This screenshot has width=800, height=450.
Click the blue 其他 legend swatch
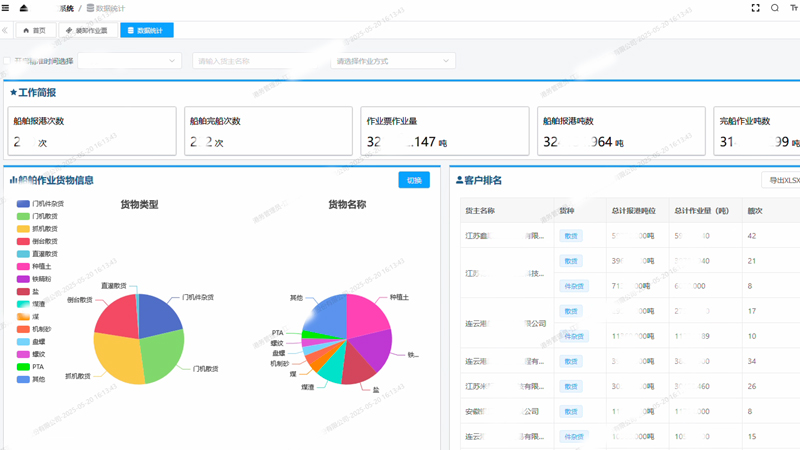tap(23, 379)
